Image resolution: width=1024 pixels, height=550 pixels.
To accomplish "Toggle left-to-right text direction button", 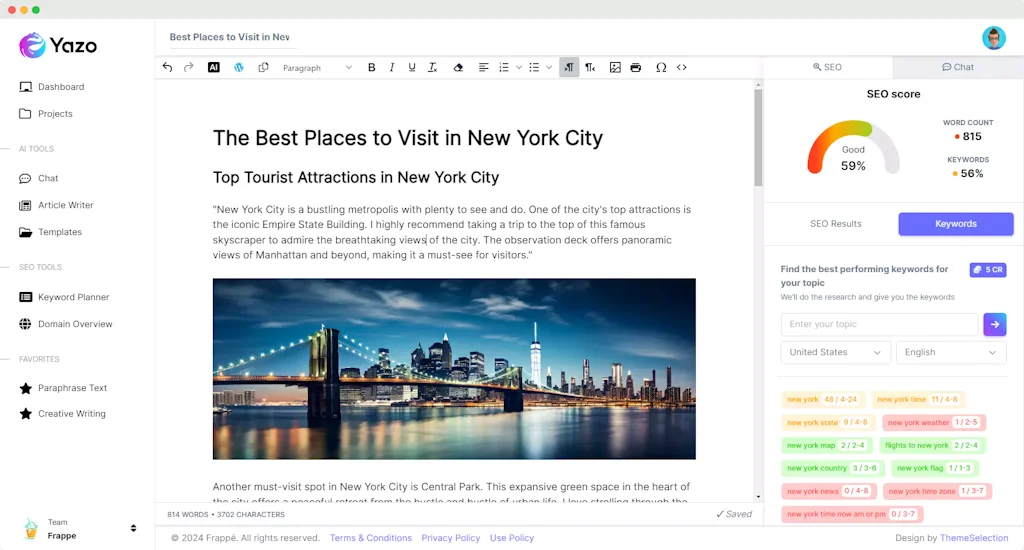I will click(569, 68).
